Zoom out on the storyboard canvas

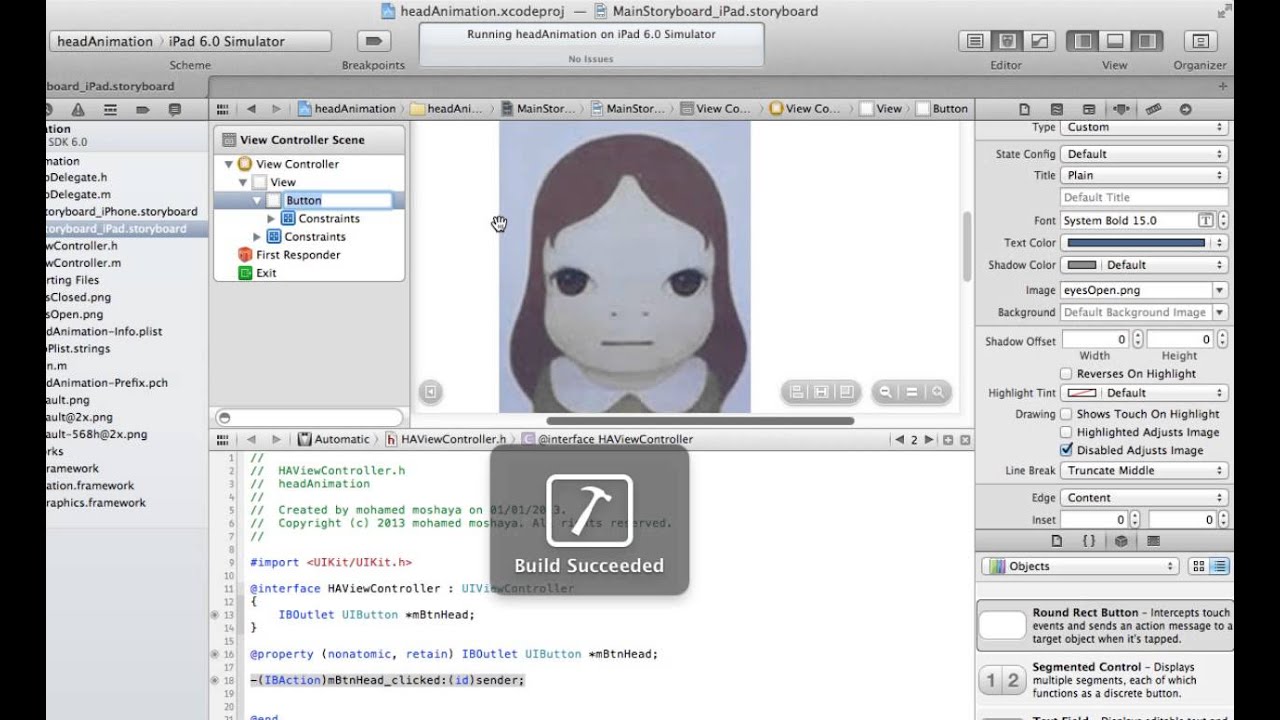coord(885,393)
